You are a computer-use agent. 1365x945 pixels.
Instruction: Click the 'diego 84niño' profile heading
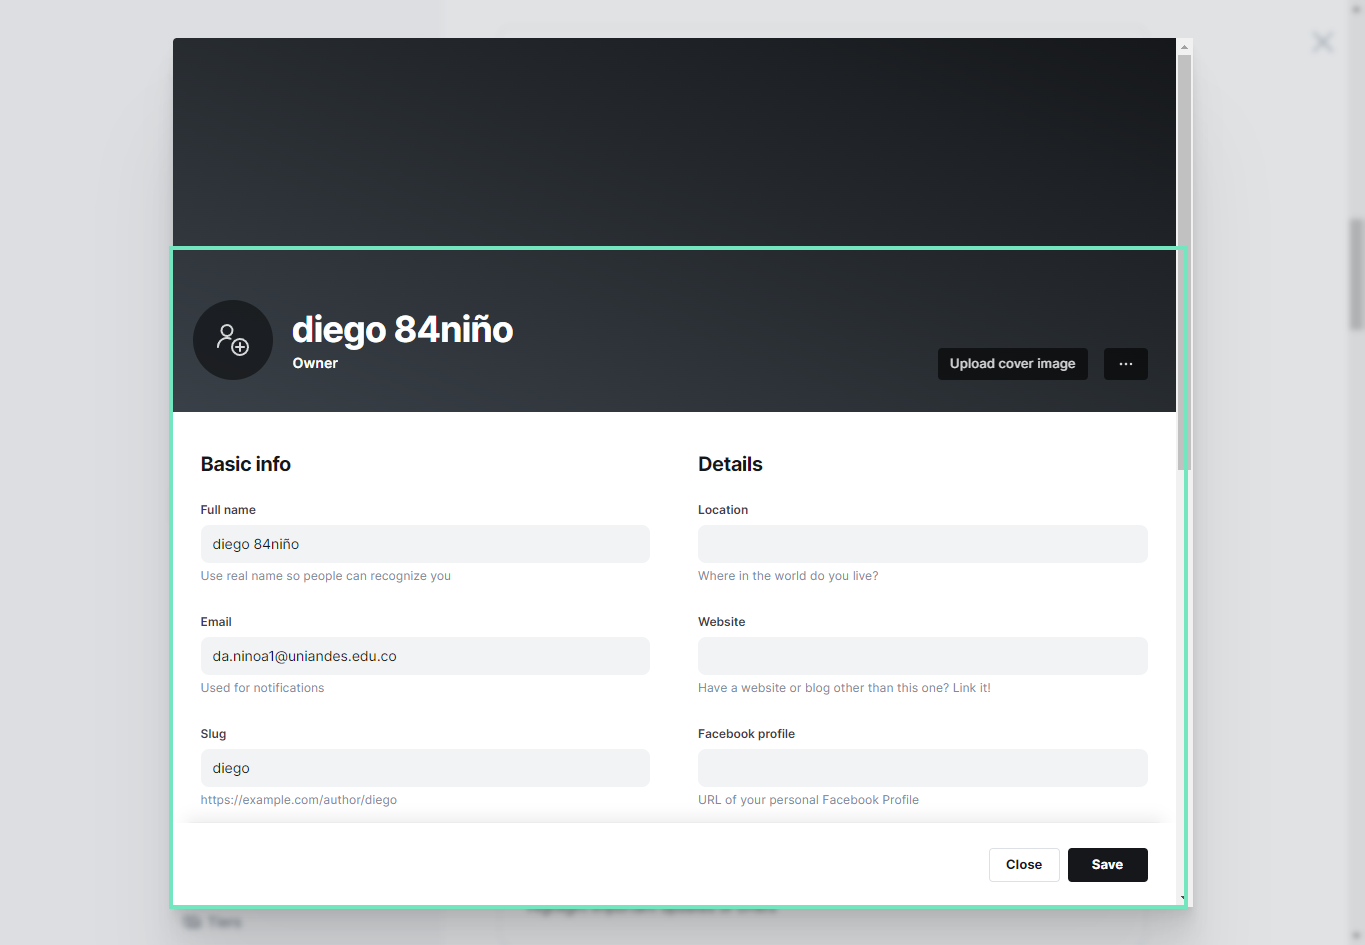coord(402,329)
